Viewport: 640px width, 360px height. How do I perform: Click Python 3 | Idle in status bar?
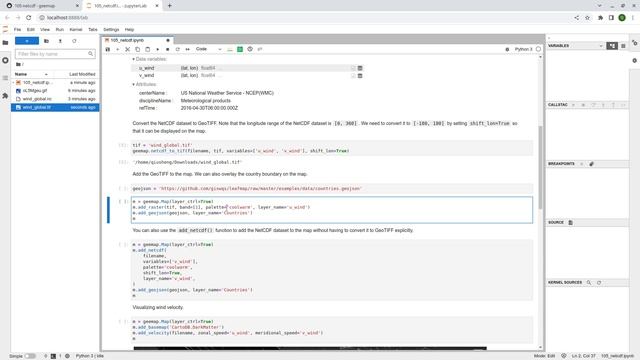[x=90, y=356]
